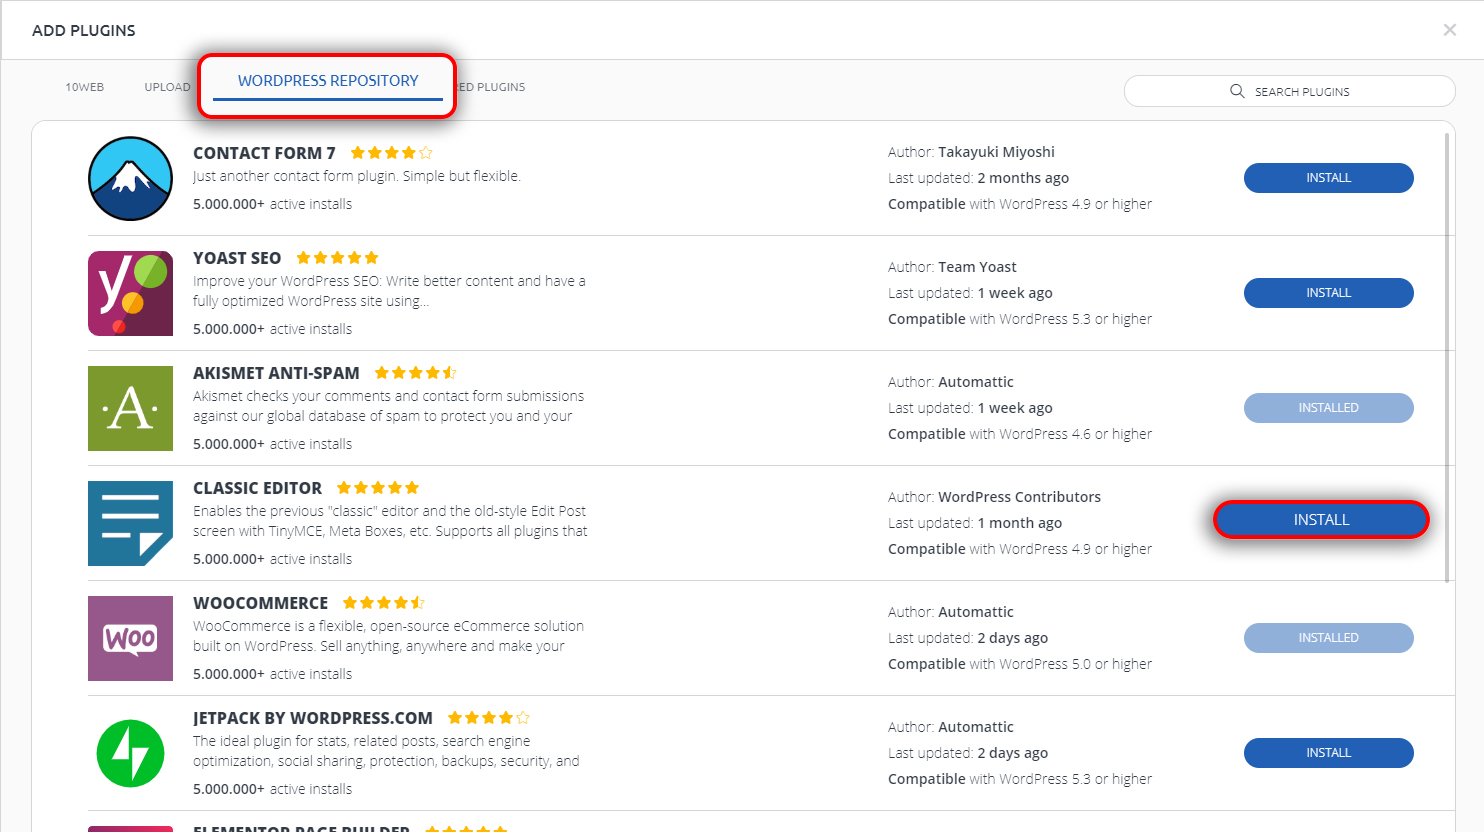Focus the Search Plugins field
Viewport: 1484px width, 832px height.
click(x=1289, y=91)
